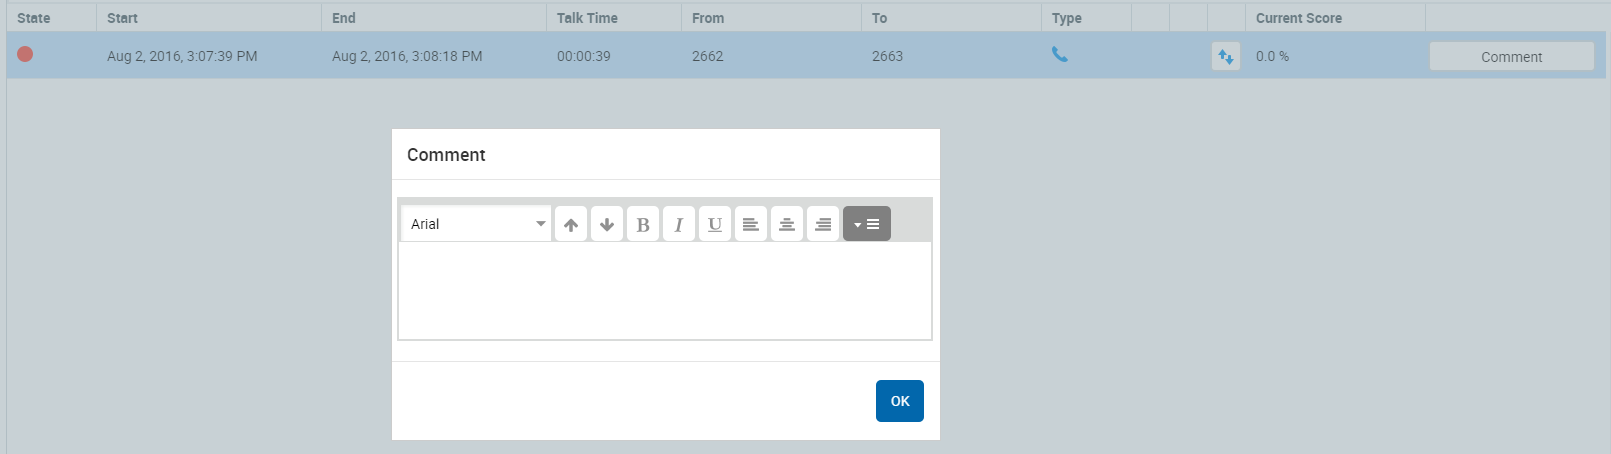Align comment text left
The image size is (1611, 454).
click(x=751, y=224)
